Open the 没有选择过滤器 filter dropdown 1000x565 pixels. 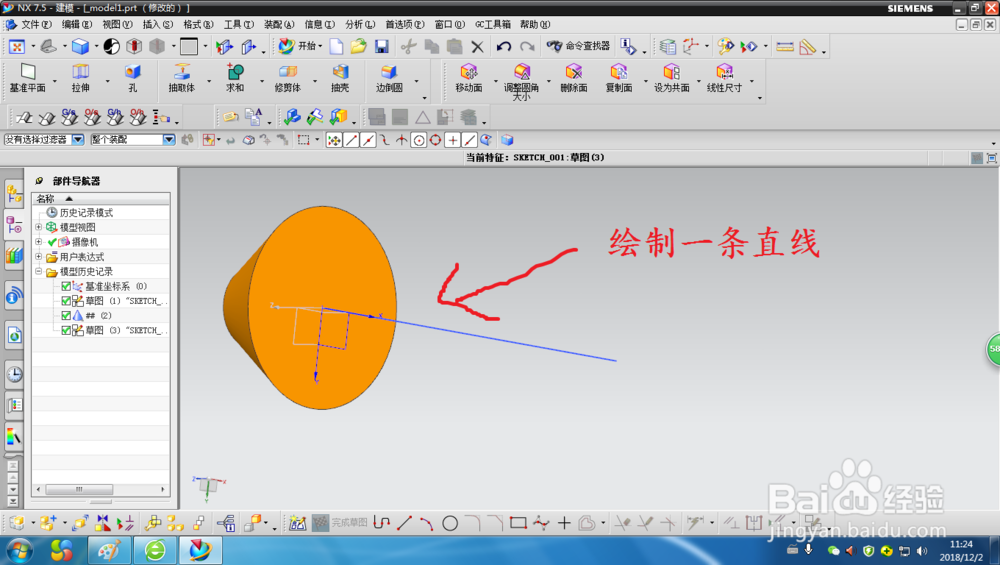click(x=78, y=140)
